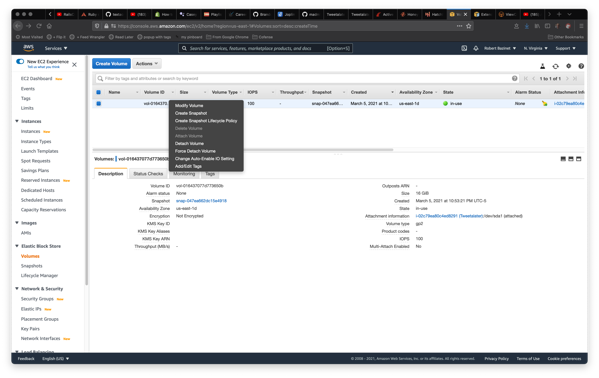Open the snap-047ea662 snapshot link in details
This screenshot has width=599, height=378.
pyautogui.click(x=201, y=201)
